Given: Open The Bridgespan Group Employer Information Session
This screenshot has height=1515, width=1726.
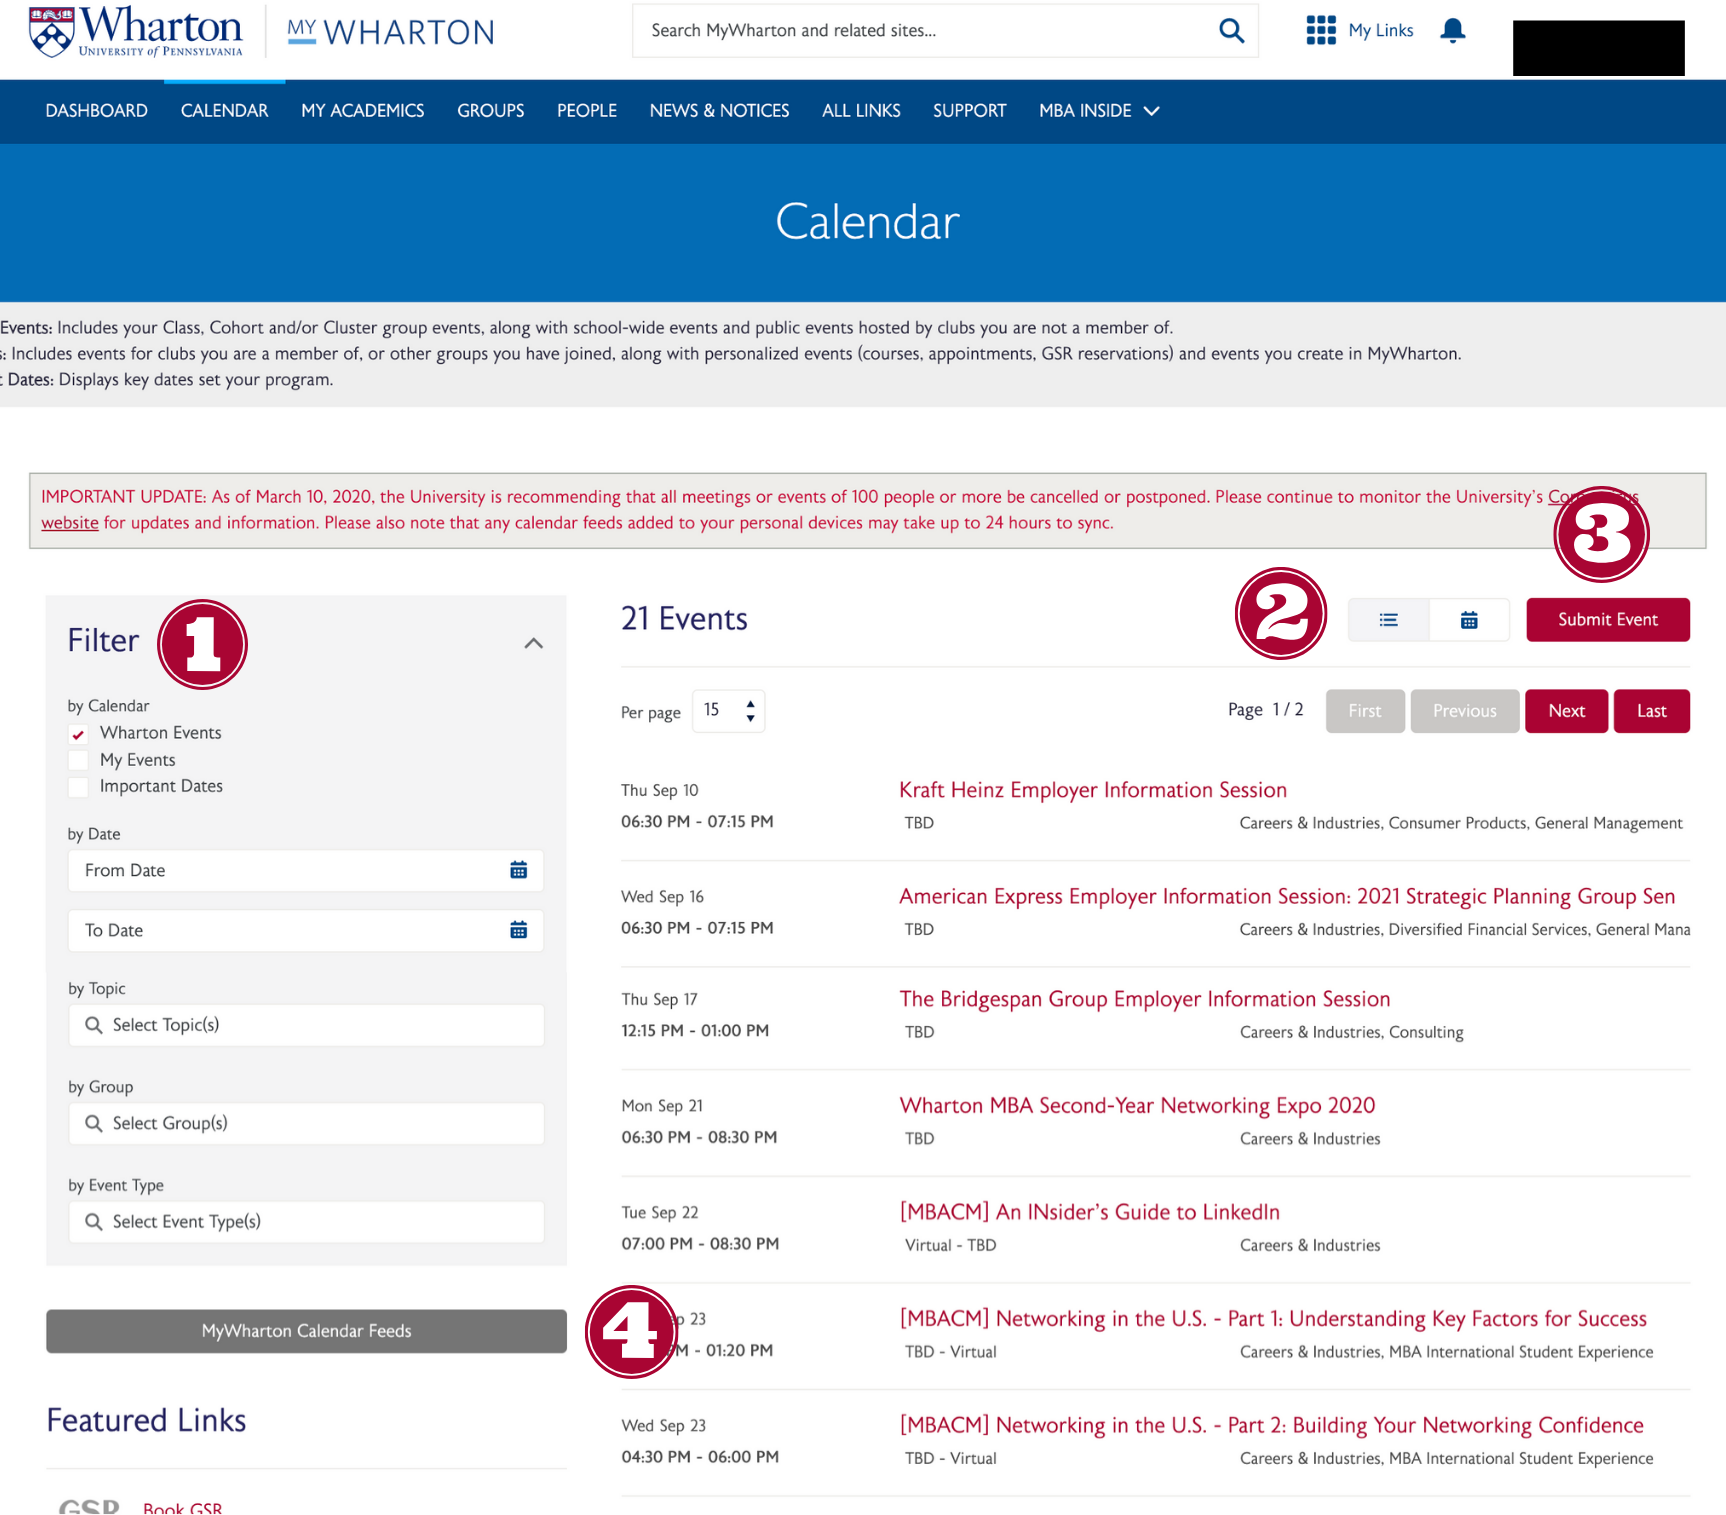Looking at the screenshot, I should point(1145,999).
